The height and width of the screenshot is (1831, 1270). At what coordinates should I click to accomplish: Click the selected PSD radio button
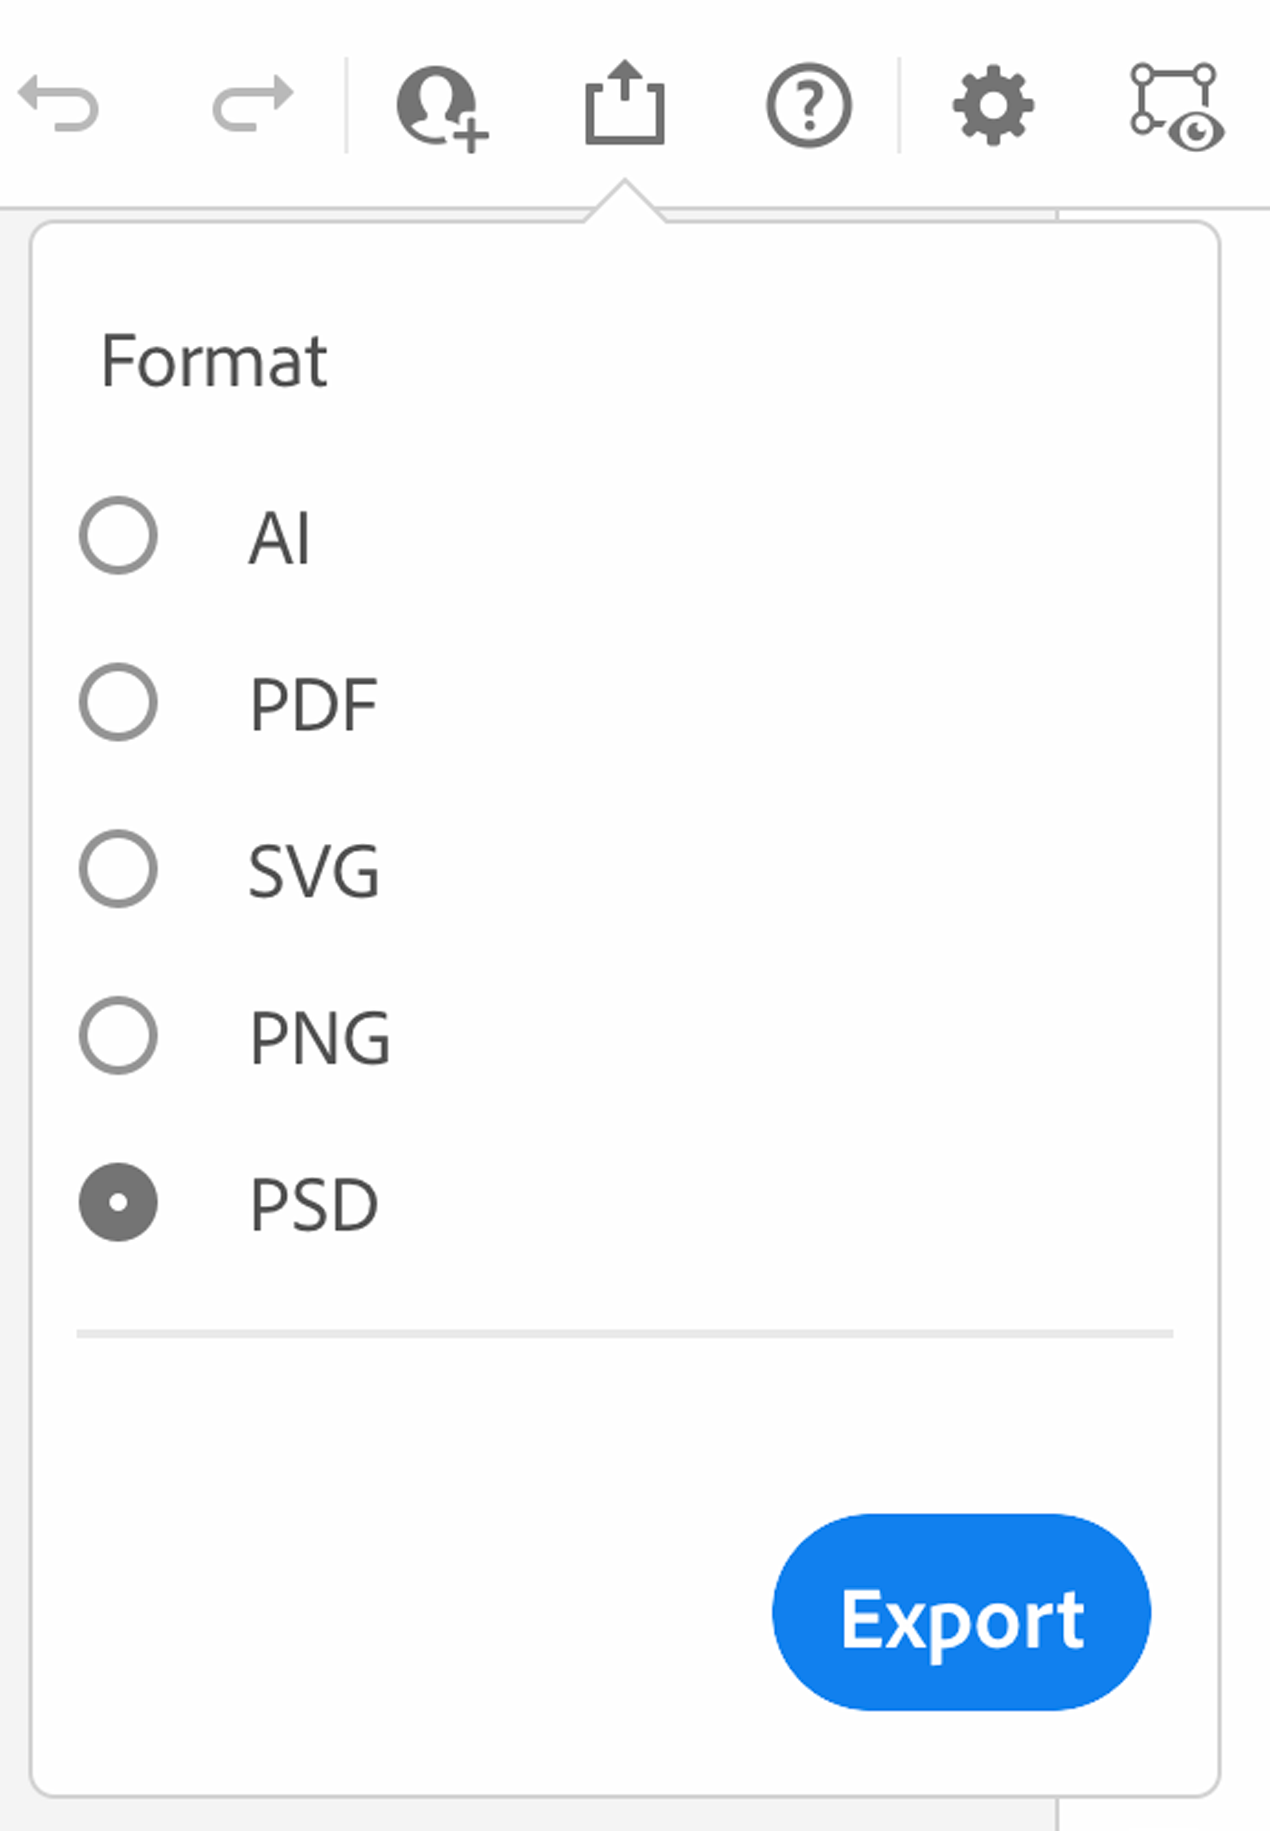(118, 1203)
